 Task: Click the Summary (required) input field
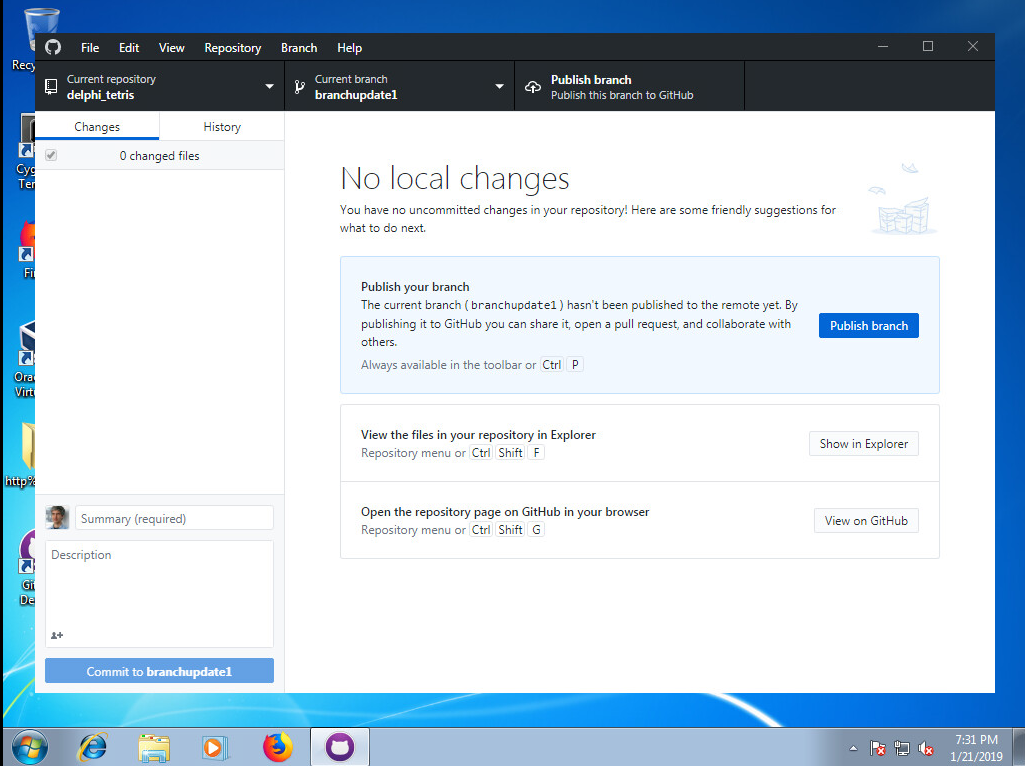pos(174,518)
